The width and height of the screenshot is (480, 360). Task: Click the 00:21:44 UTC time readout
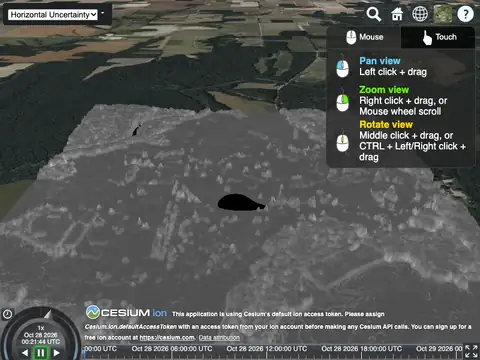click(41, 342)
